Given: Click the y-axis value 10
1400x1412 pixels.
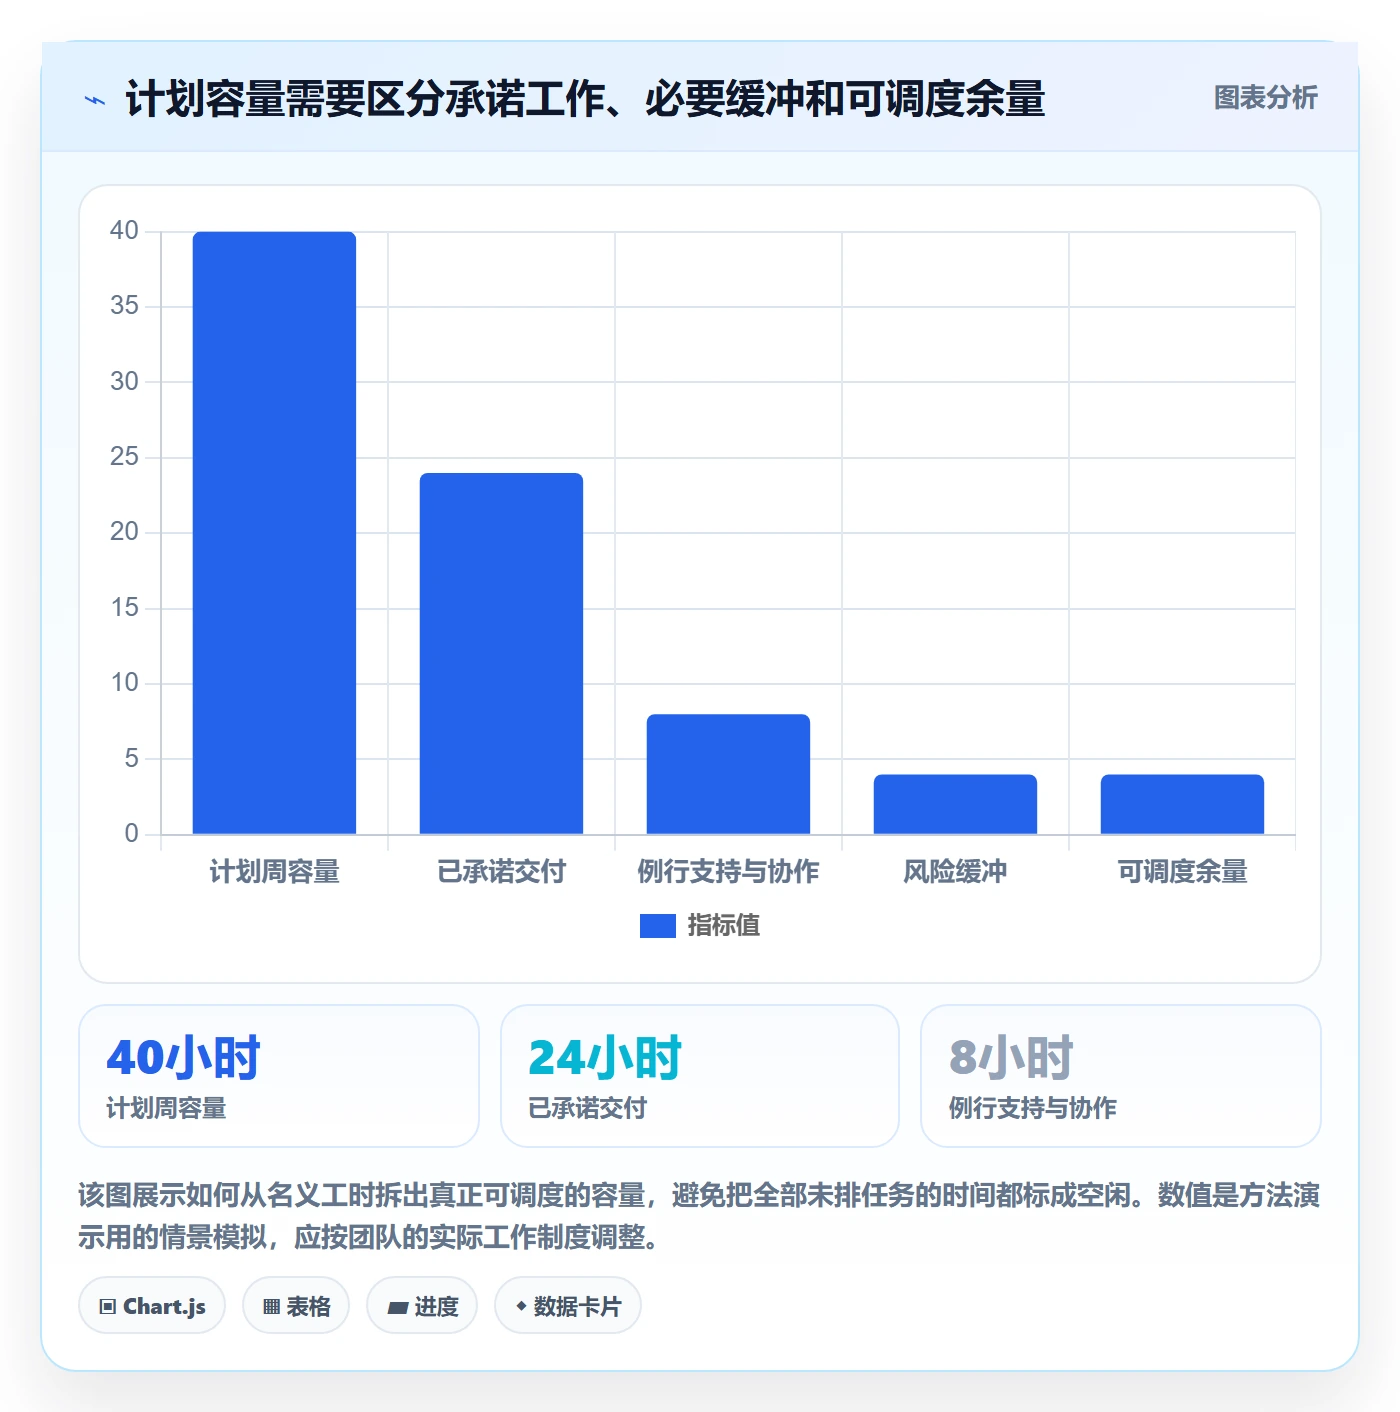Looking at the screenshot, I should [x=124, y=683].
